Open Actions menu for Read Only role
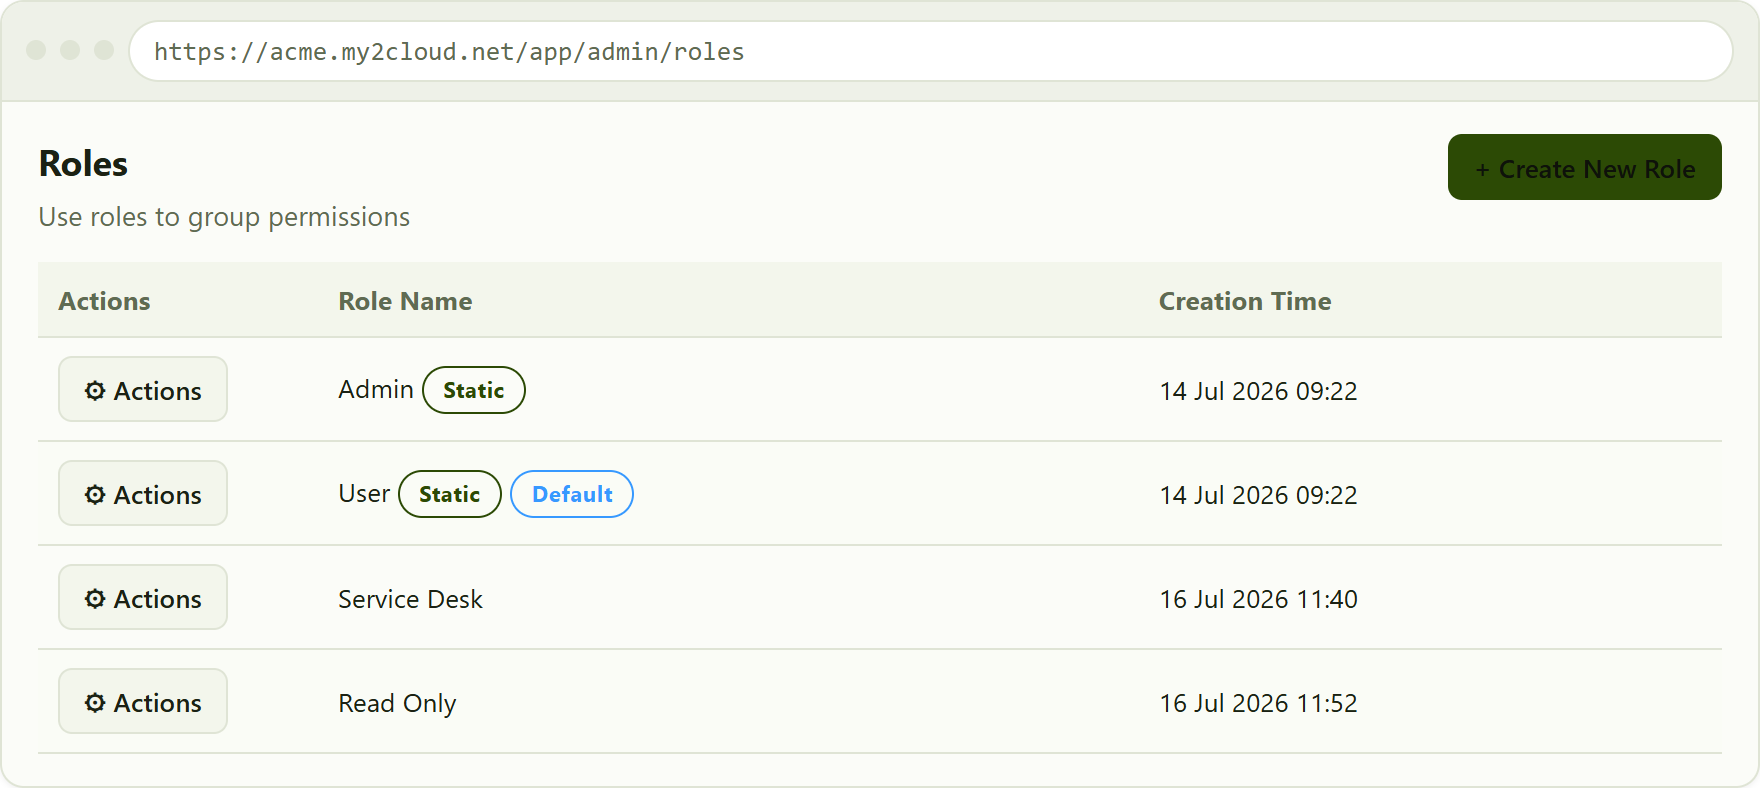This screenshot has height=788, width=1760. click(143, 701)
